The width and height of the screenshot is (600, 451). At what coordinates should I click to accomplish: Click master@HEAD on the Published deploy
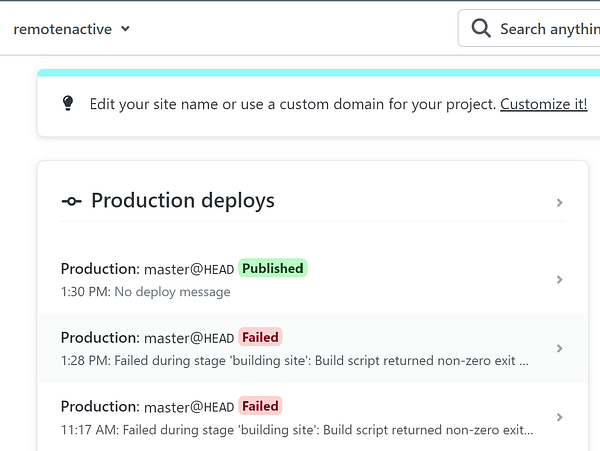(x=189, y=269)
